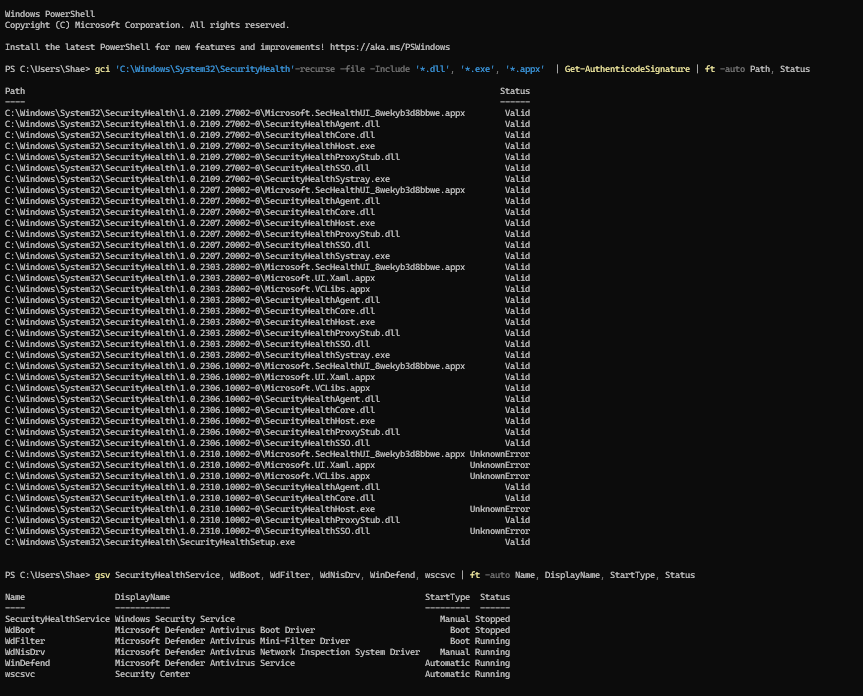Open the https://aka.ms/PSWindows link
This screenshot has width=863, height=696.
390,47
